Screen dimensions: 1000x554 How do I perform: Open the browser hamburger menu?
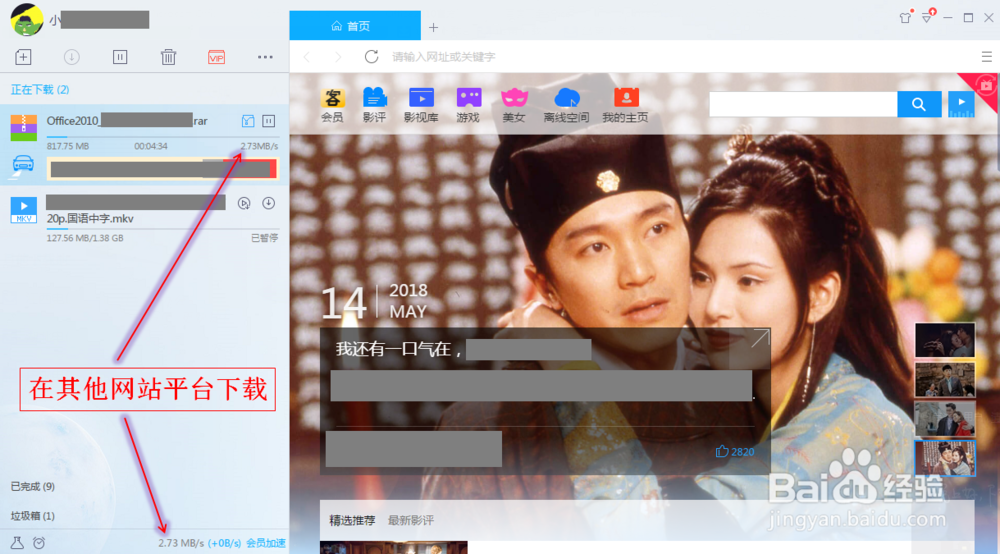coord(987,57)
